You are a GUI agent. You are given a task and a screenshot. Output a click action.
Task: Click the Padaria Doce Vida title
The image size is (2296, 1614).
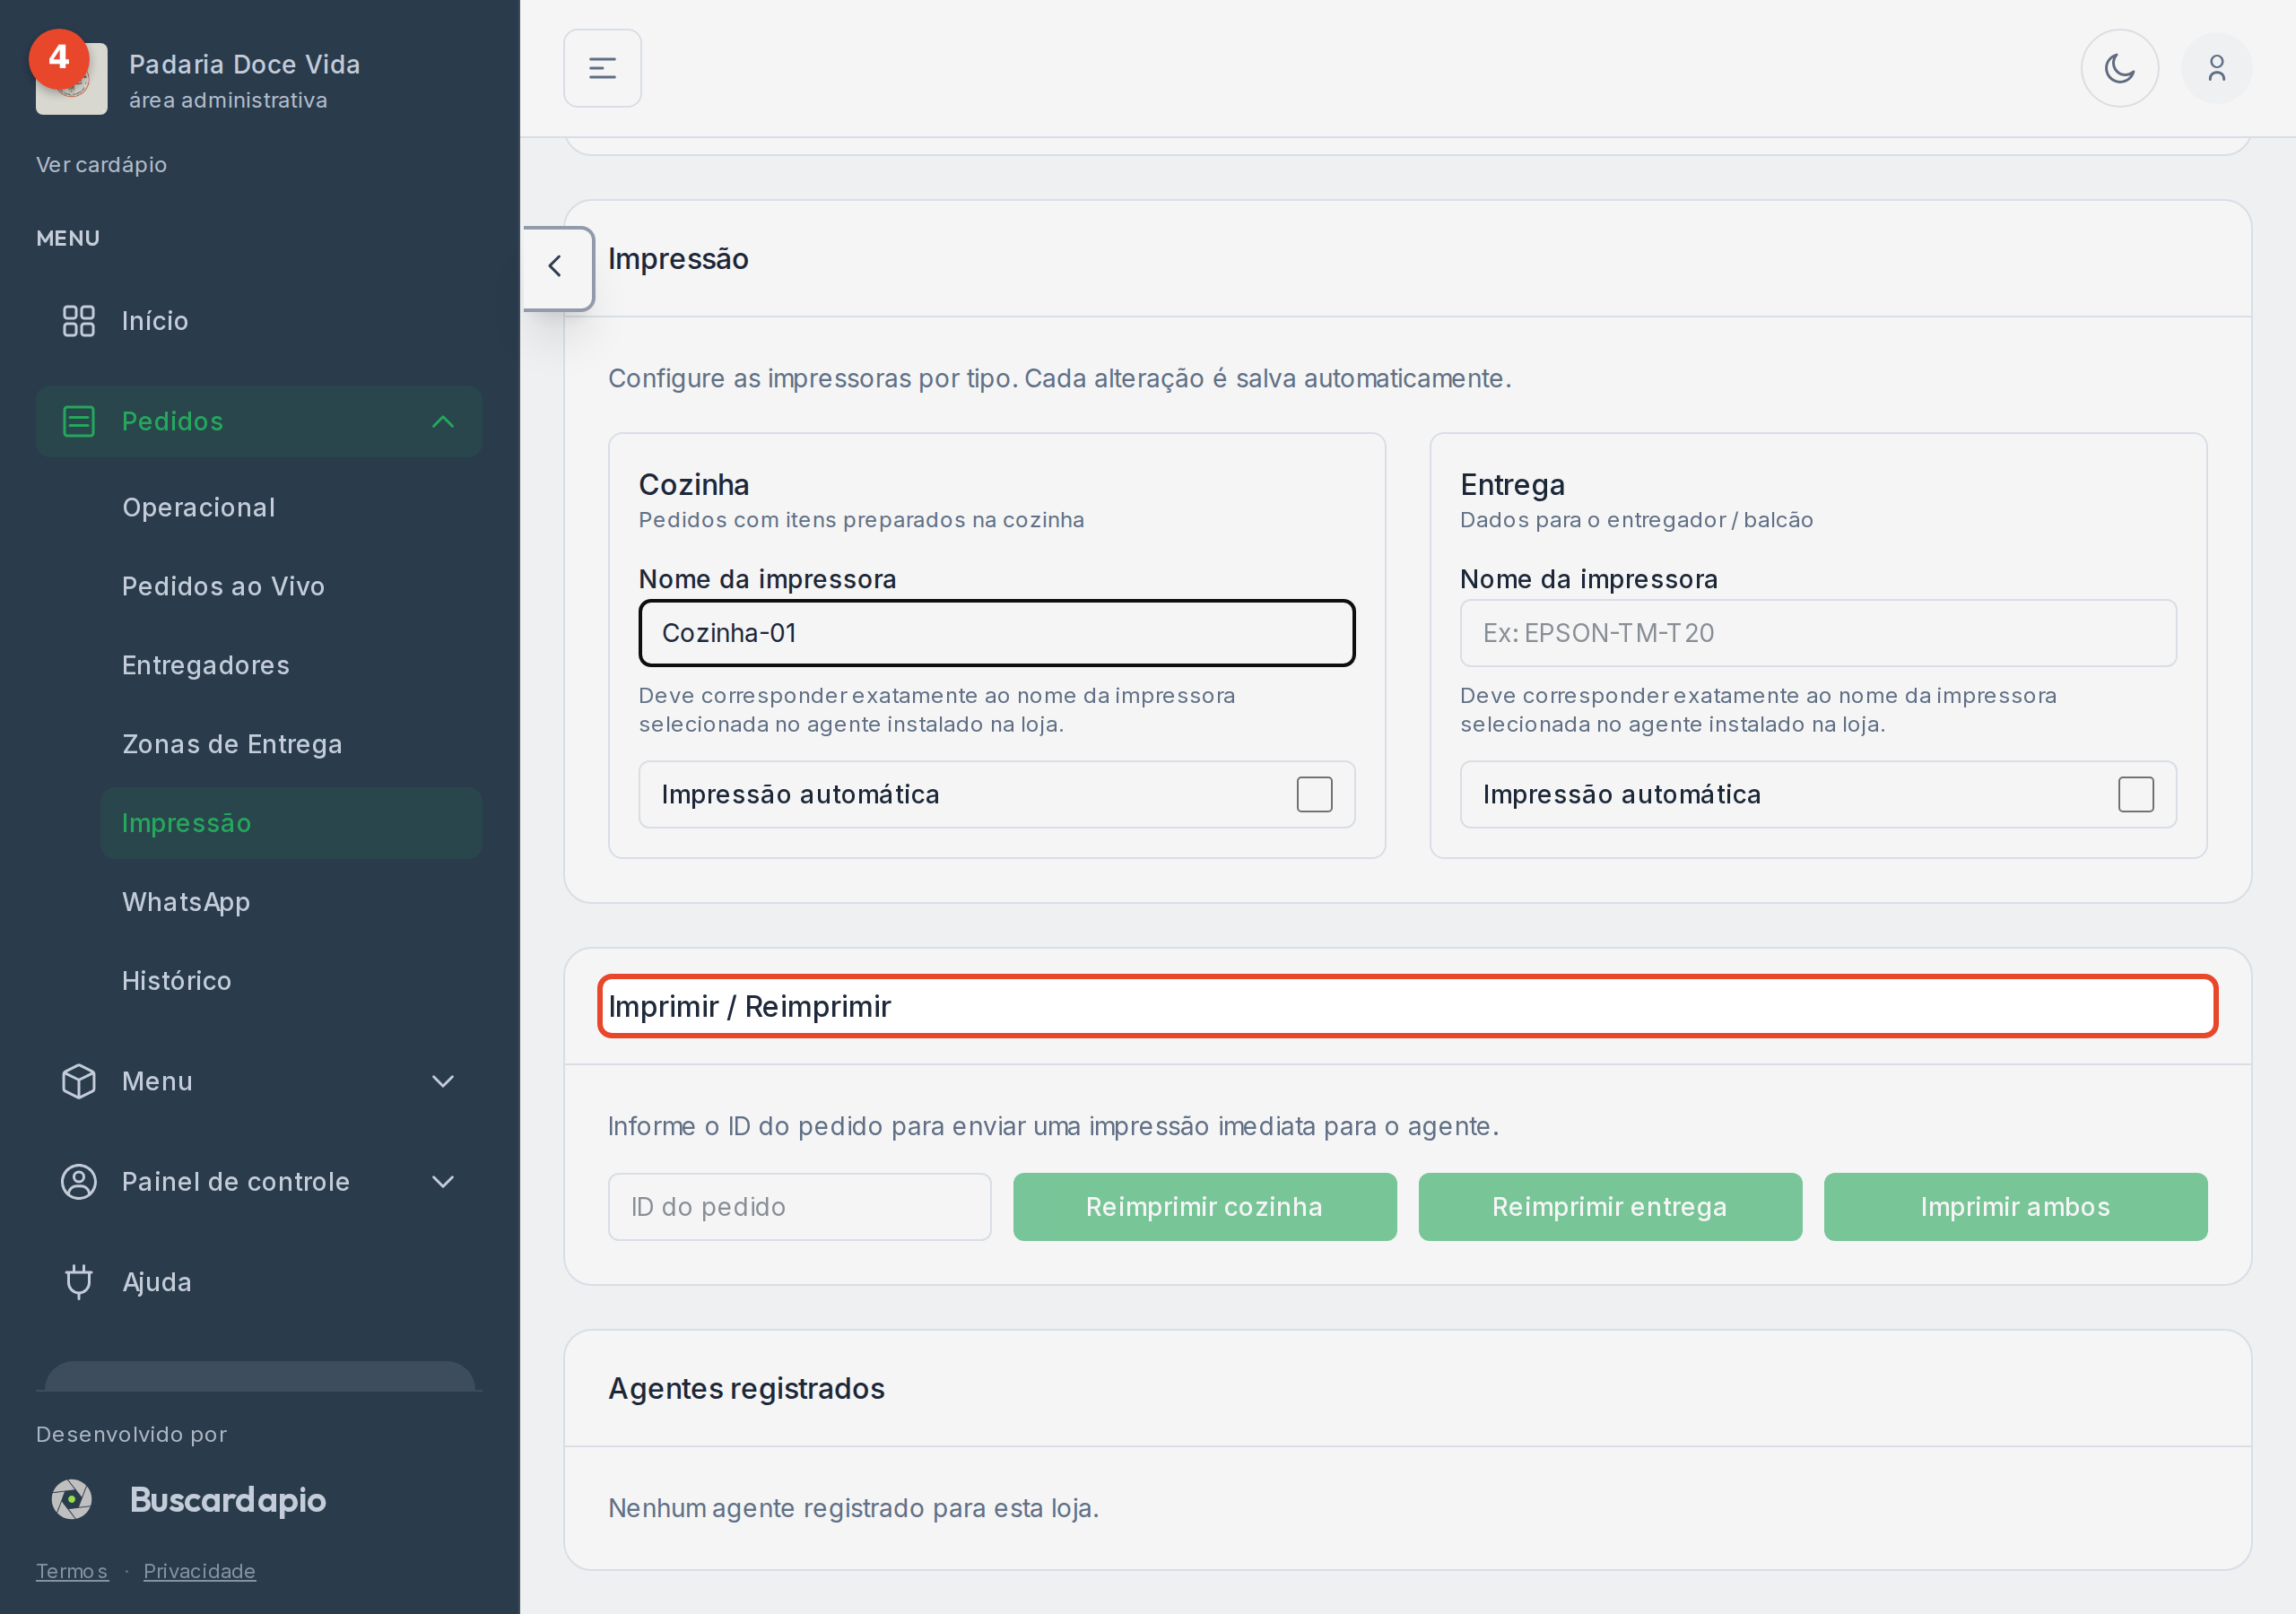click(245, 64)
